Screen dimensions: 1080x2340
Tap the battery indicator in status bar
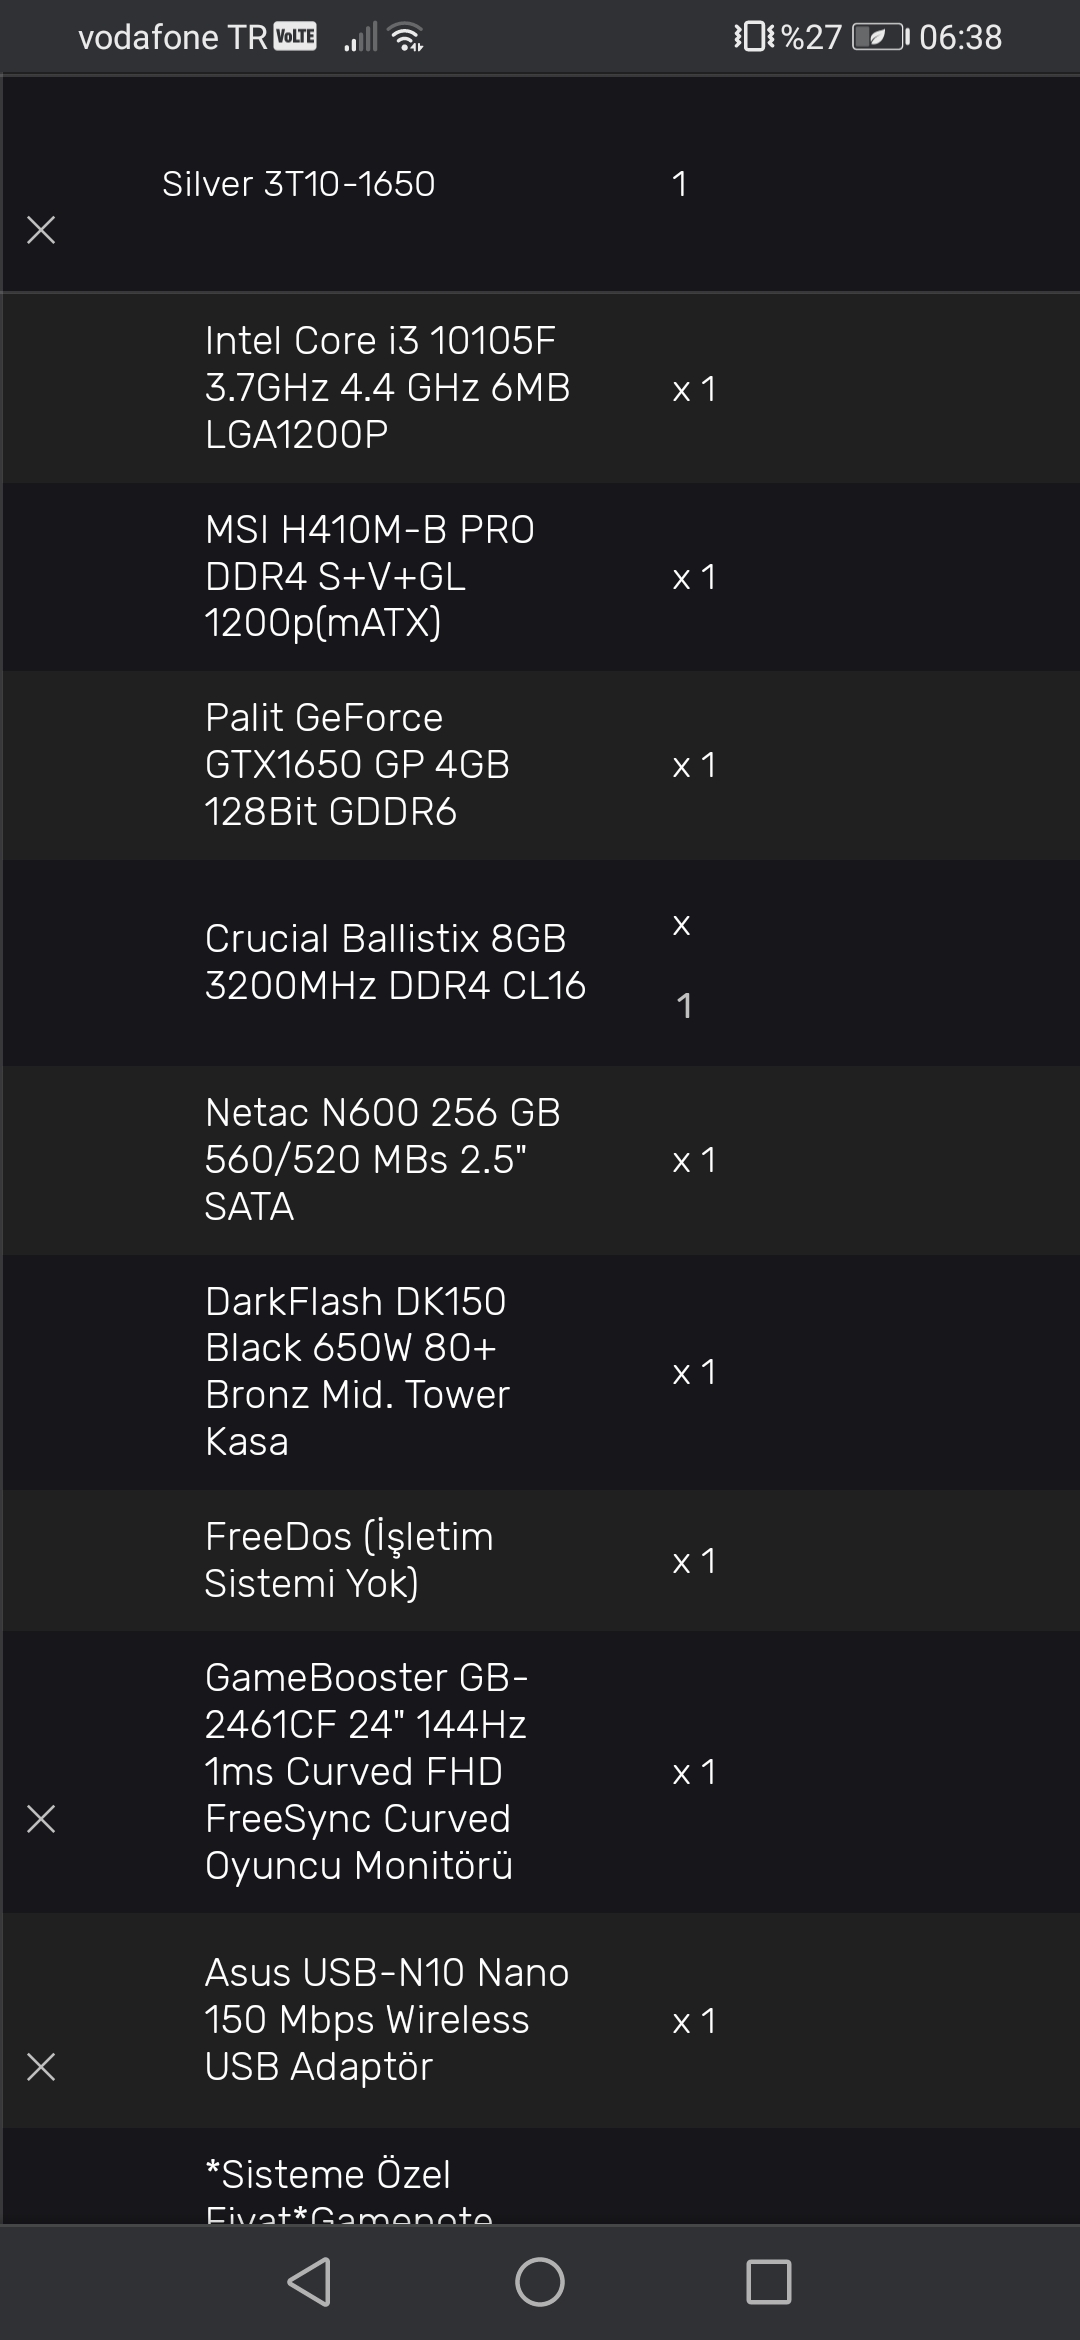(880, 38)
